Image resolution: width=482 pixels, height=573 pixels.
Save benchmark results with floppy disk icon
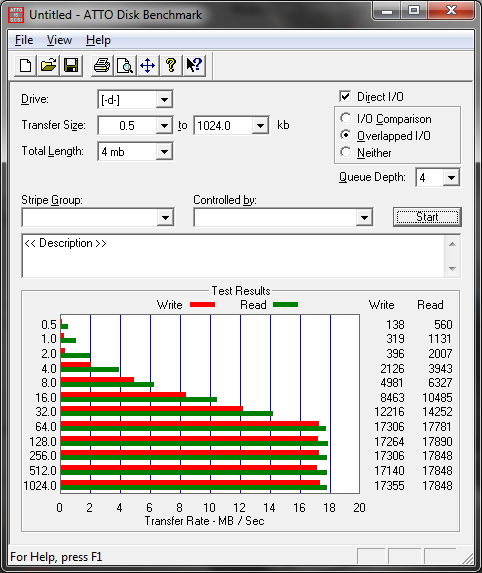(71, 66)
